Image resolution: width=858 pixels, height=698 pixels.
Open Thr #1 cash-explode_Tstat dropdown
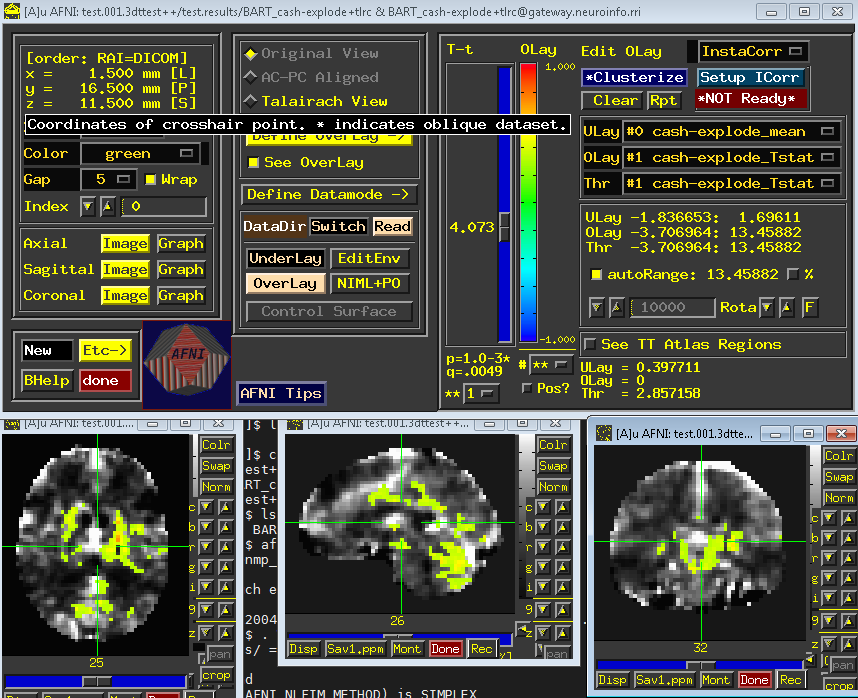point(731,184)
